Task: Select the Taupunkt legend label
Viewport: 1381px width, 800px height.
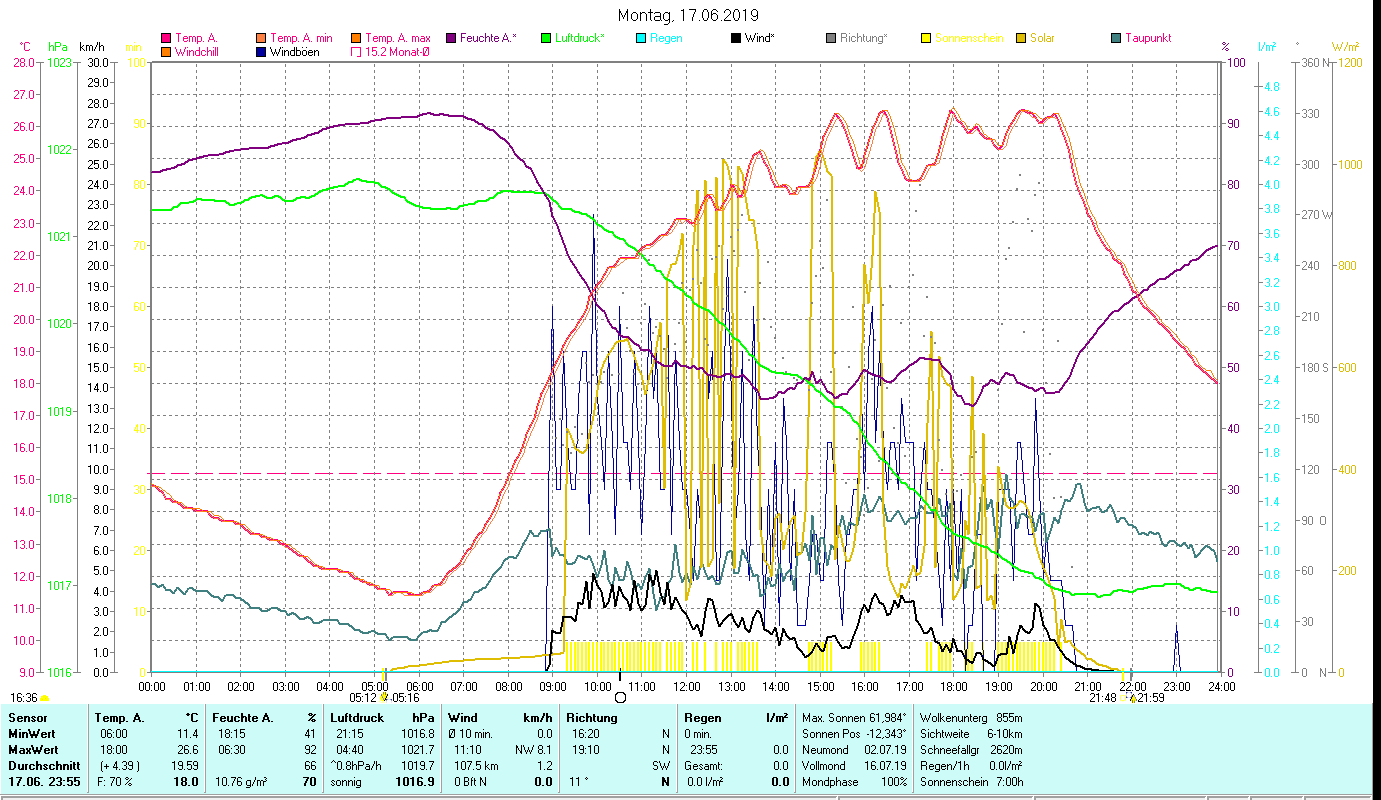Action: 1148,39
